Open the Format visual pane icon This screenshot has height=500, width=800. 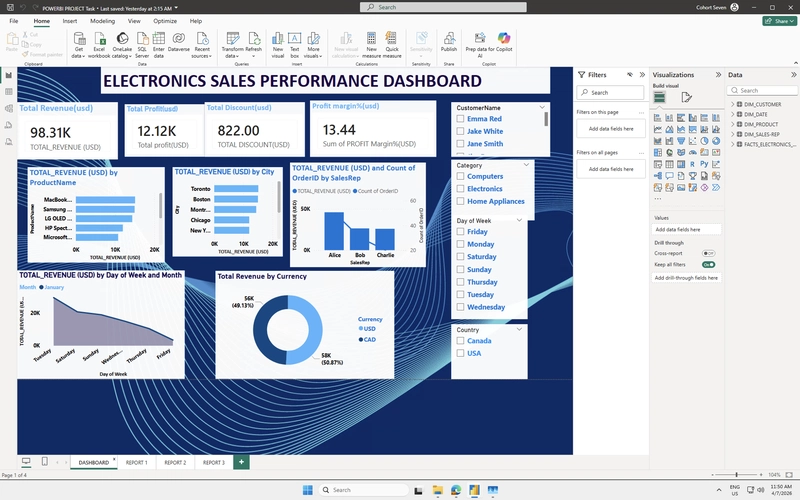coord(686,97)
